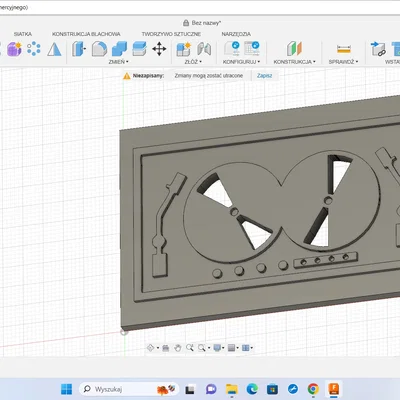The image size is (400, 400).
Task: Switch to the KONSTRUKCJA BLACHOWA tab
Action: coord(86,34)
